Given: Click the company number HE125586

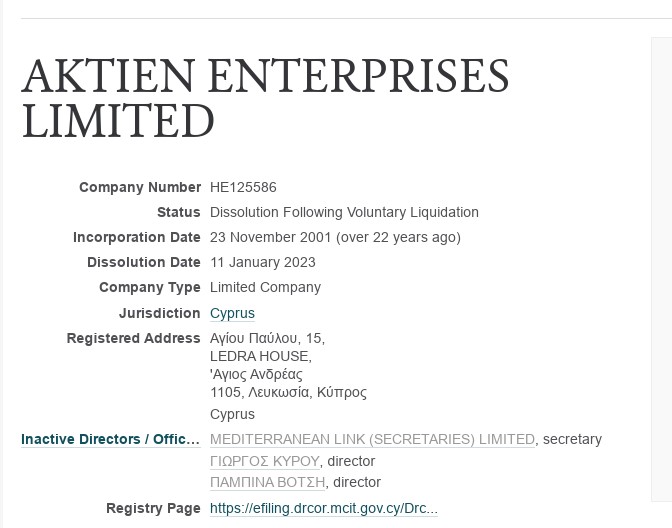Looking at the screenshot, I should (243, 187).
